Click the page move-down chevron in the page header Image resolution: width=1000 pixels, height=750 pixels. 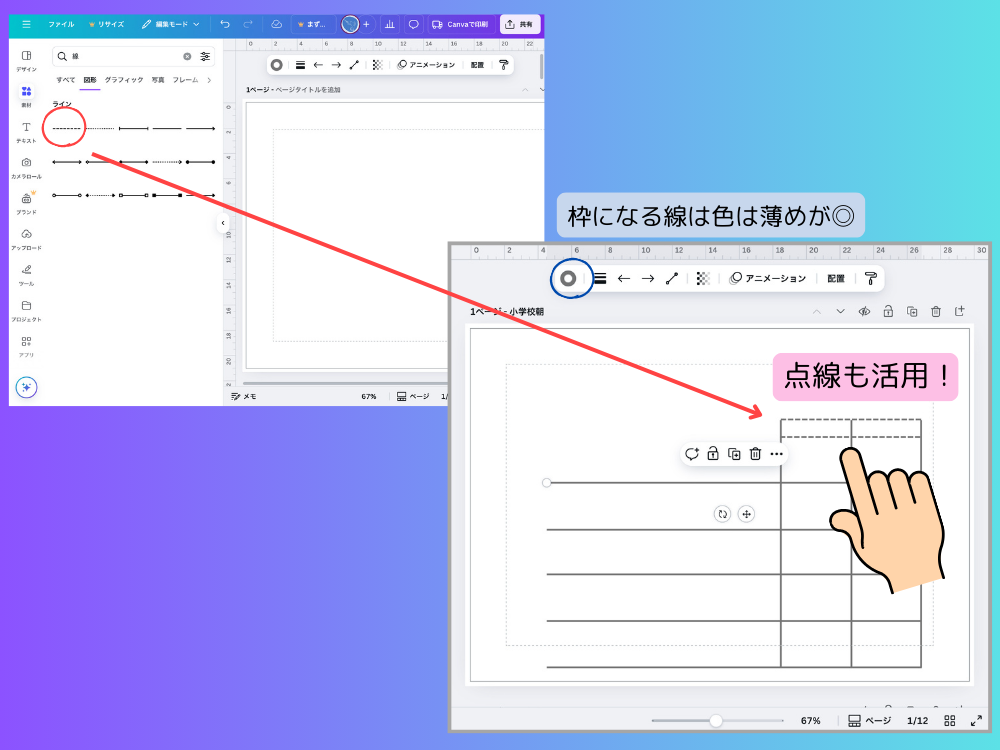(840, 312)
